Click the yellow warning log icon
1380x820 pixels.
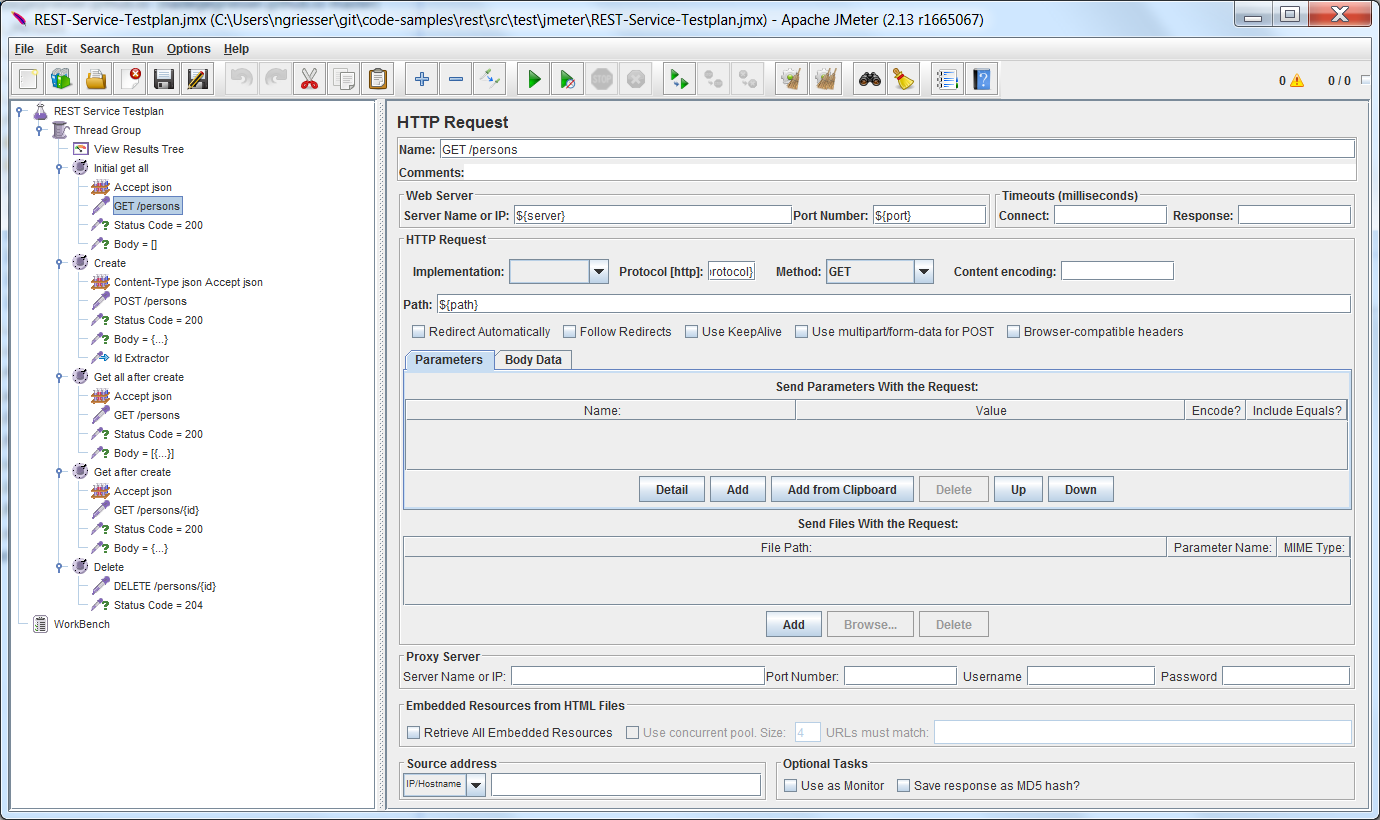tap(1297, 81)
